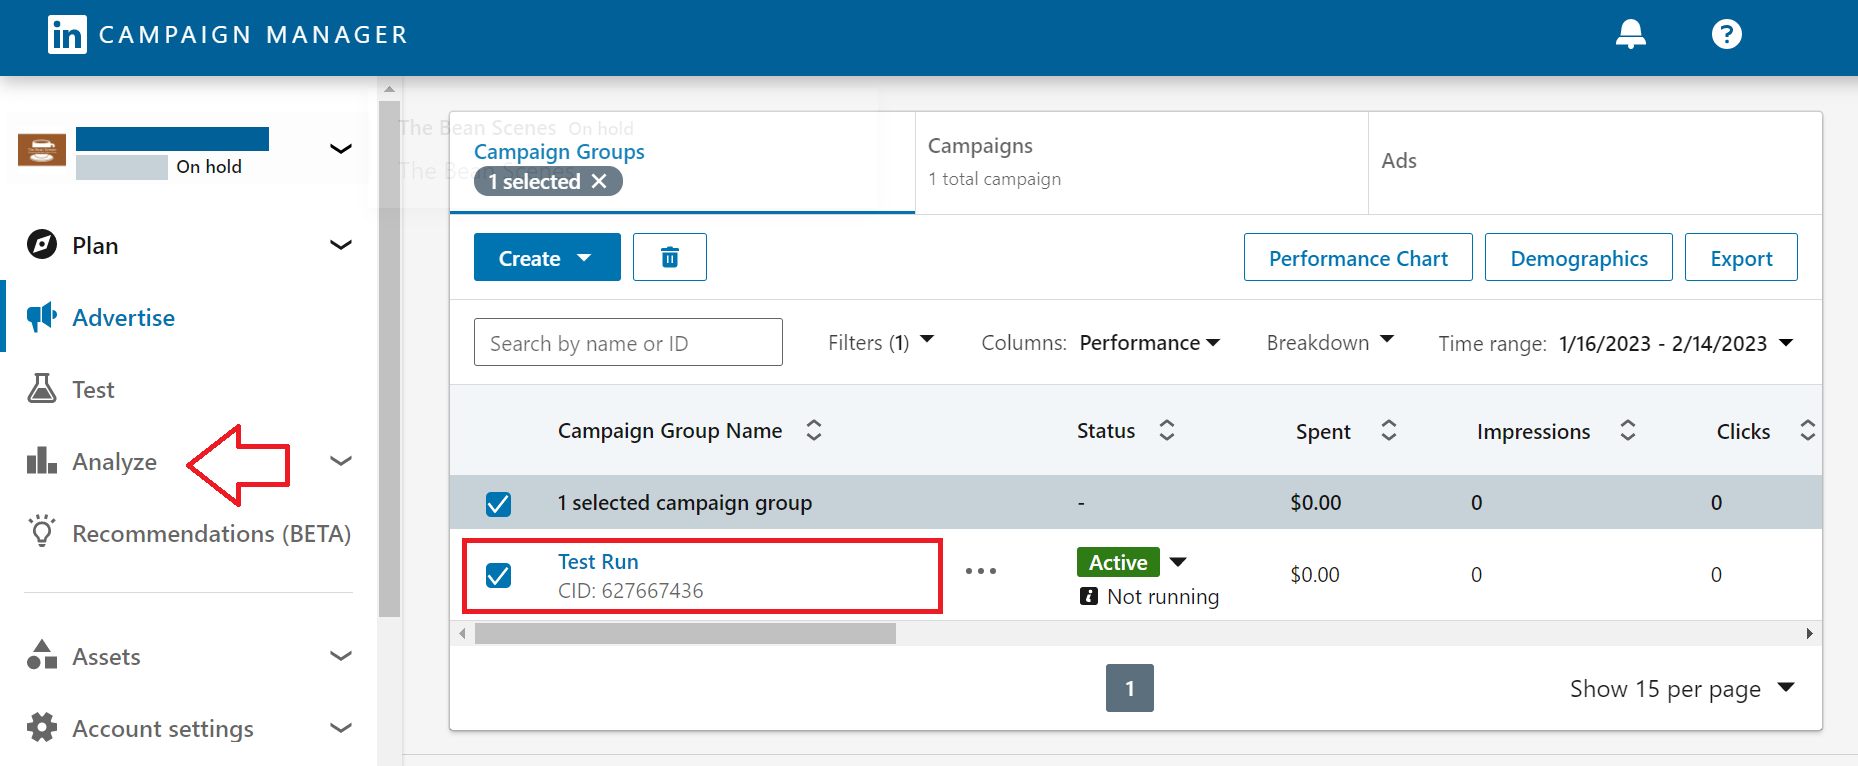Open the Time range date dropdown

(1616, 343)
